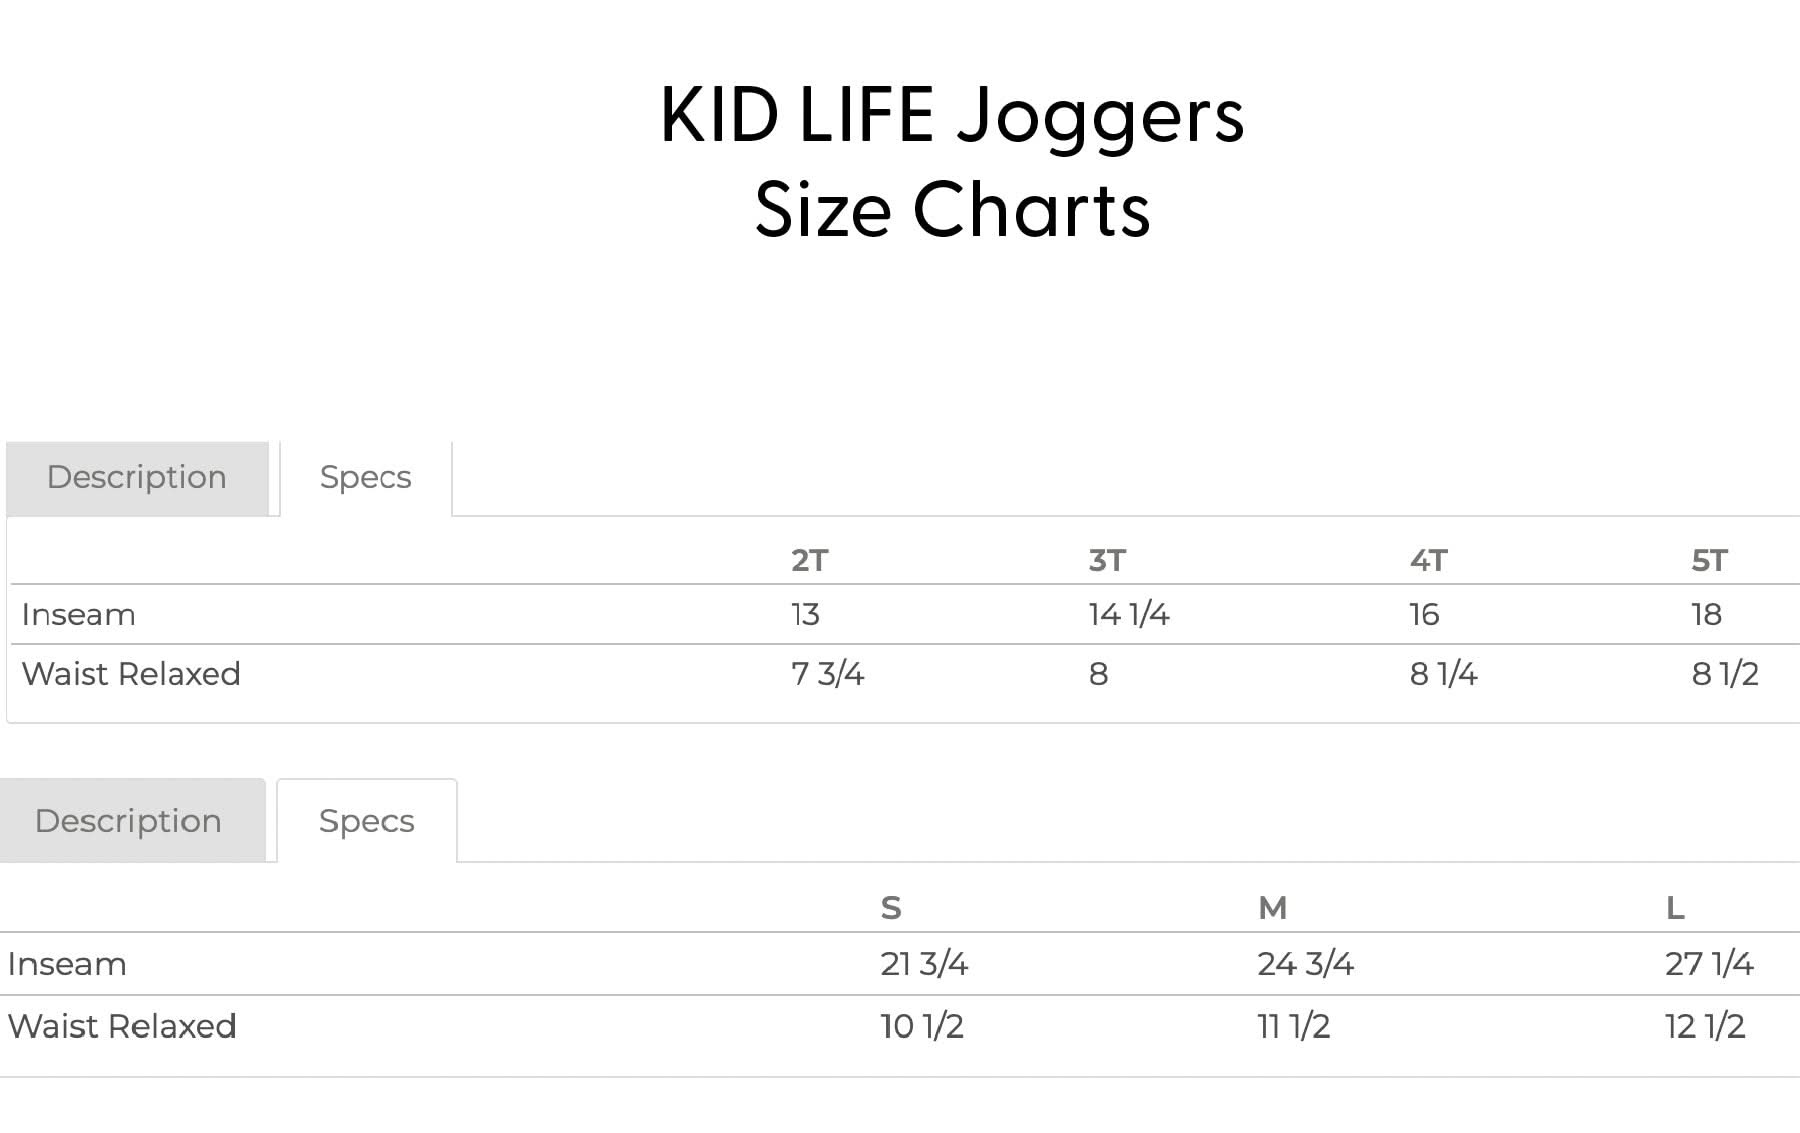The height and width of the screenshot is (1133, 1800).
Task: Open the Description tab in bottom section
Action: (x=128, y=820)
